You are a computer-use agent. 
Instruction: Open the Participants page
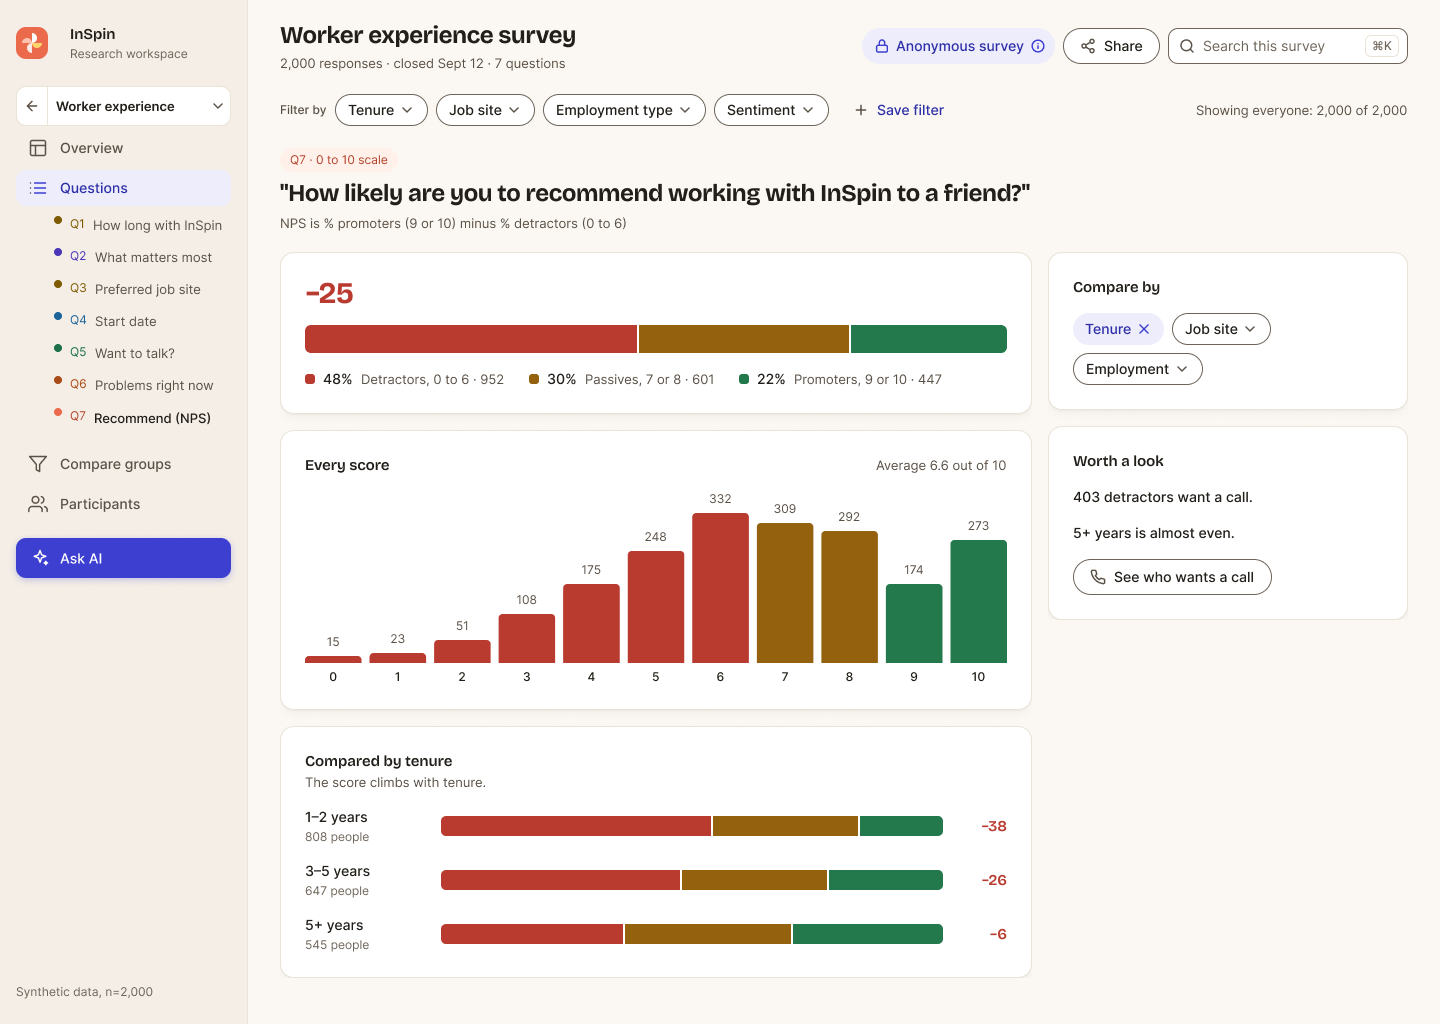pyautogui.click(x=124, y=504)
